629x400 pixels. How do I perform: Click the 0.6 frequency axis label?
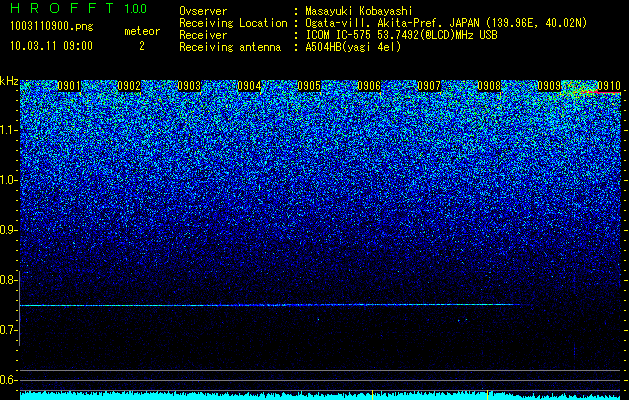(x=9, y=380)
